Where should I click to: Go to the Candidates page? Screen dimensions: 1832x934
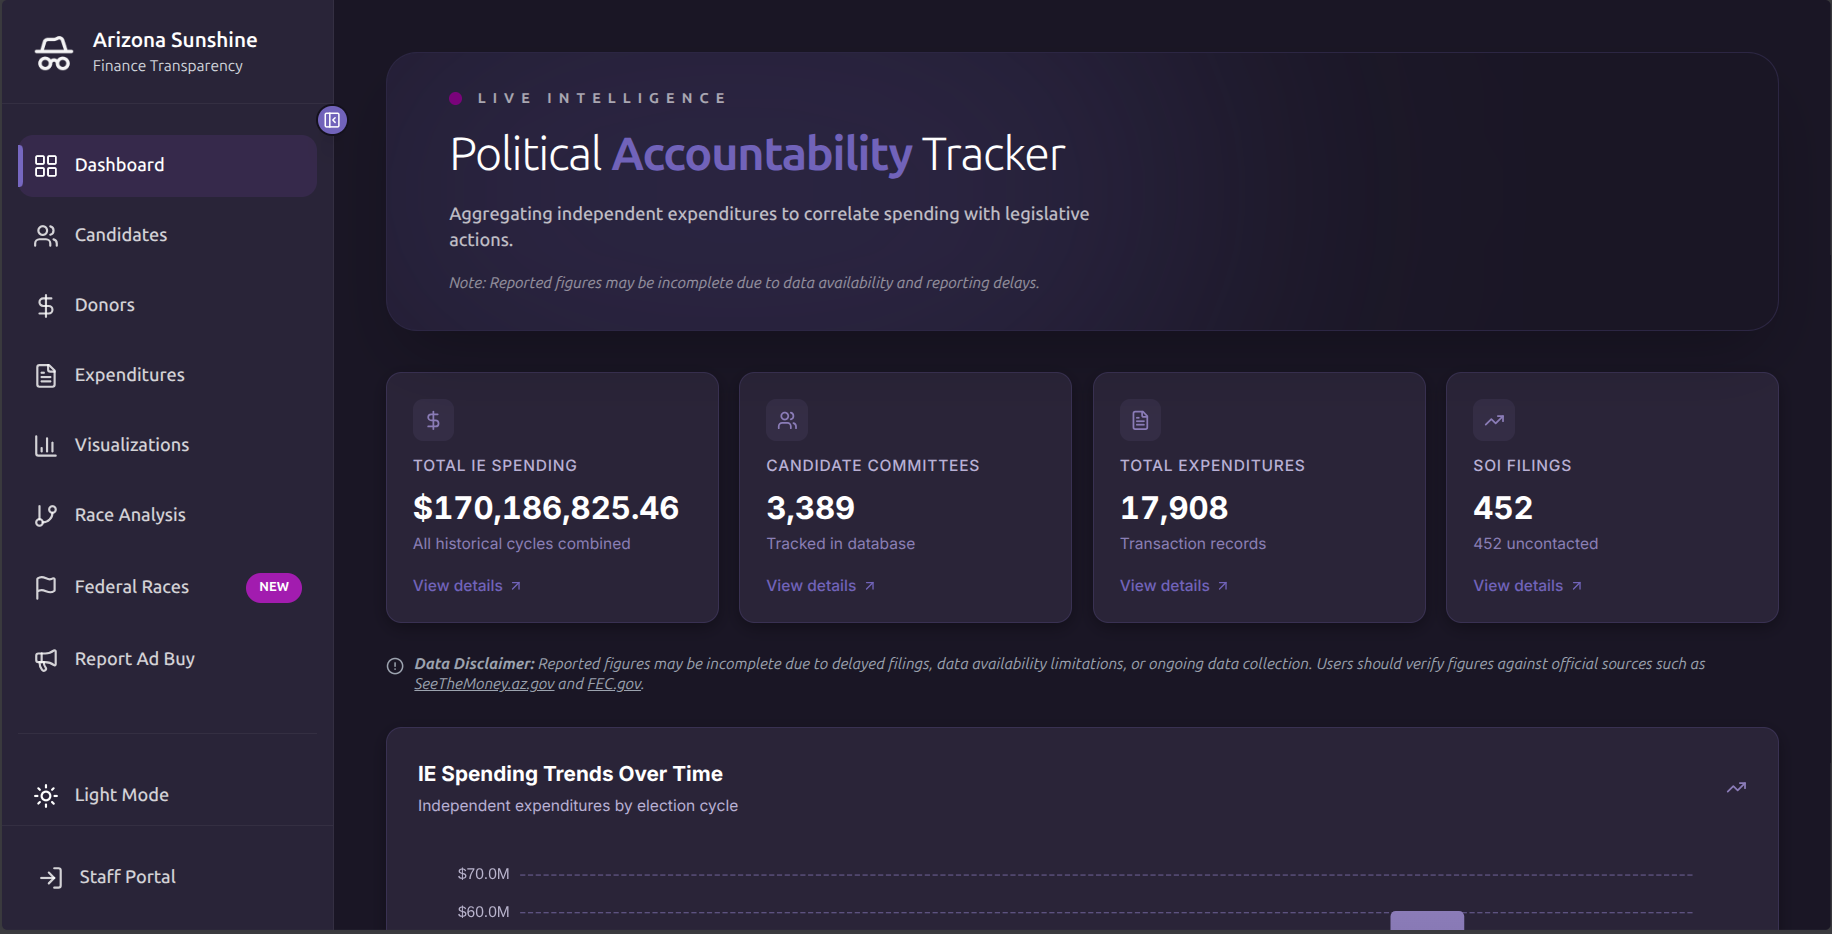click(120, 235)
